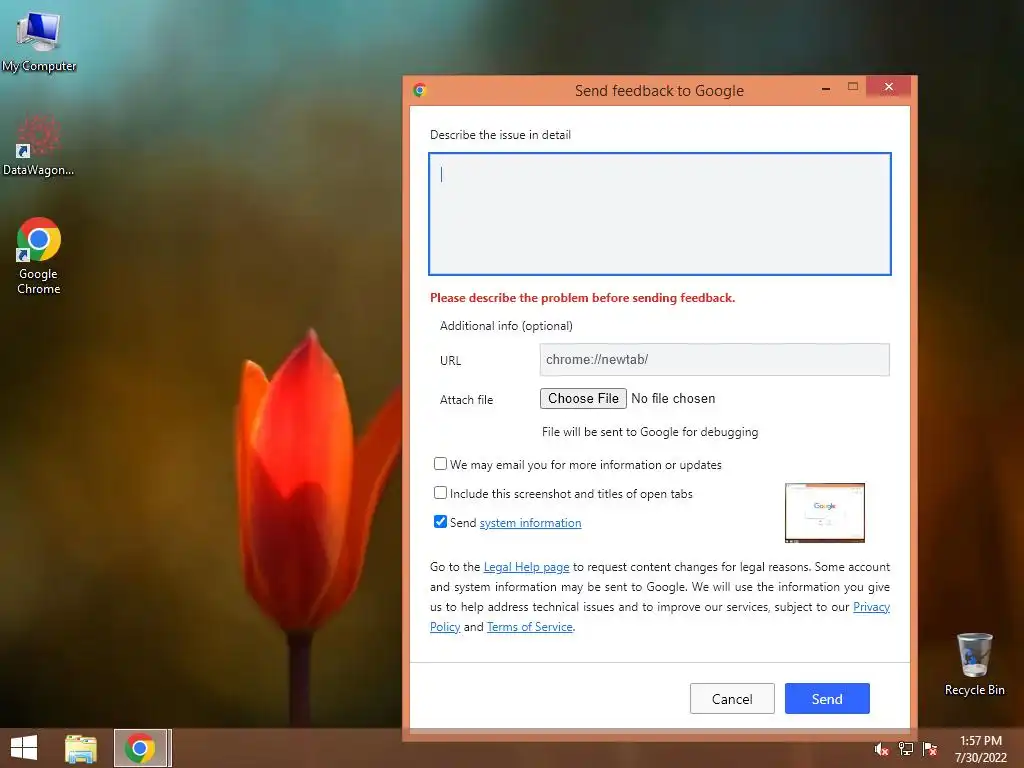1024x768 pixels.
Task: Minimize the Send feedback to Google window
Action: tap(826, 88)
